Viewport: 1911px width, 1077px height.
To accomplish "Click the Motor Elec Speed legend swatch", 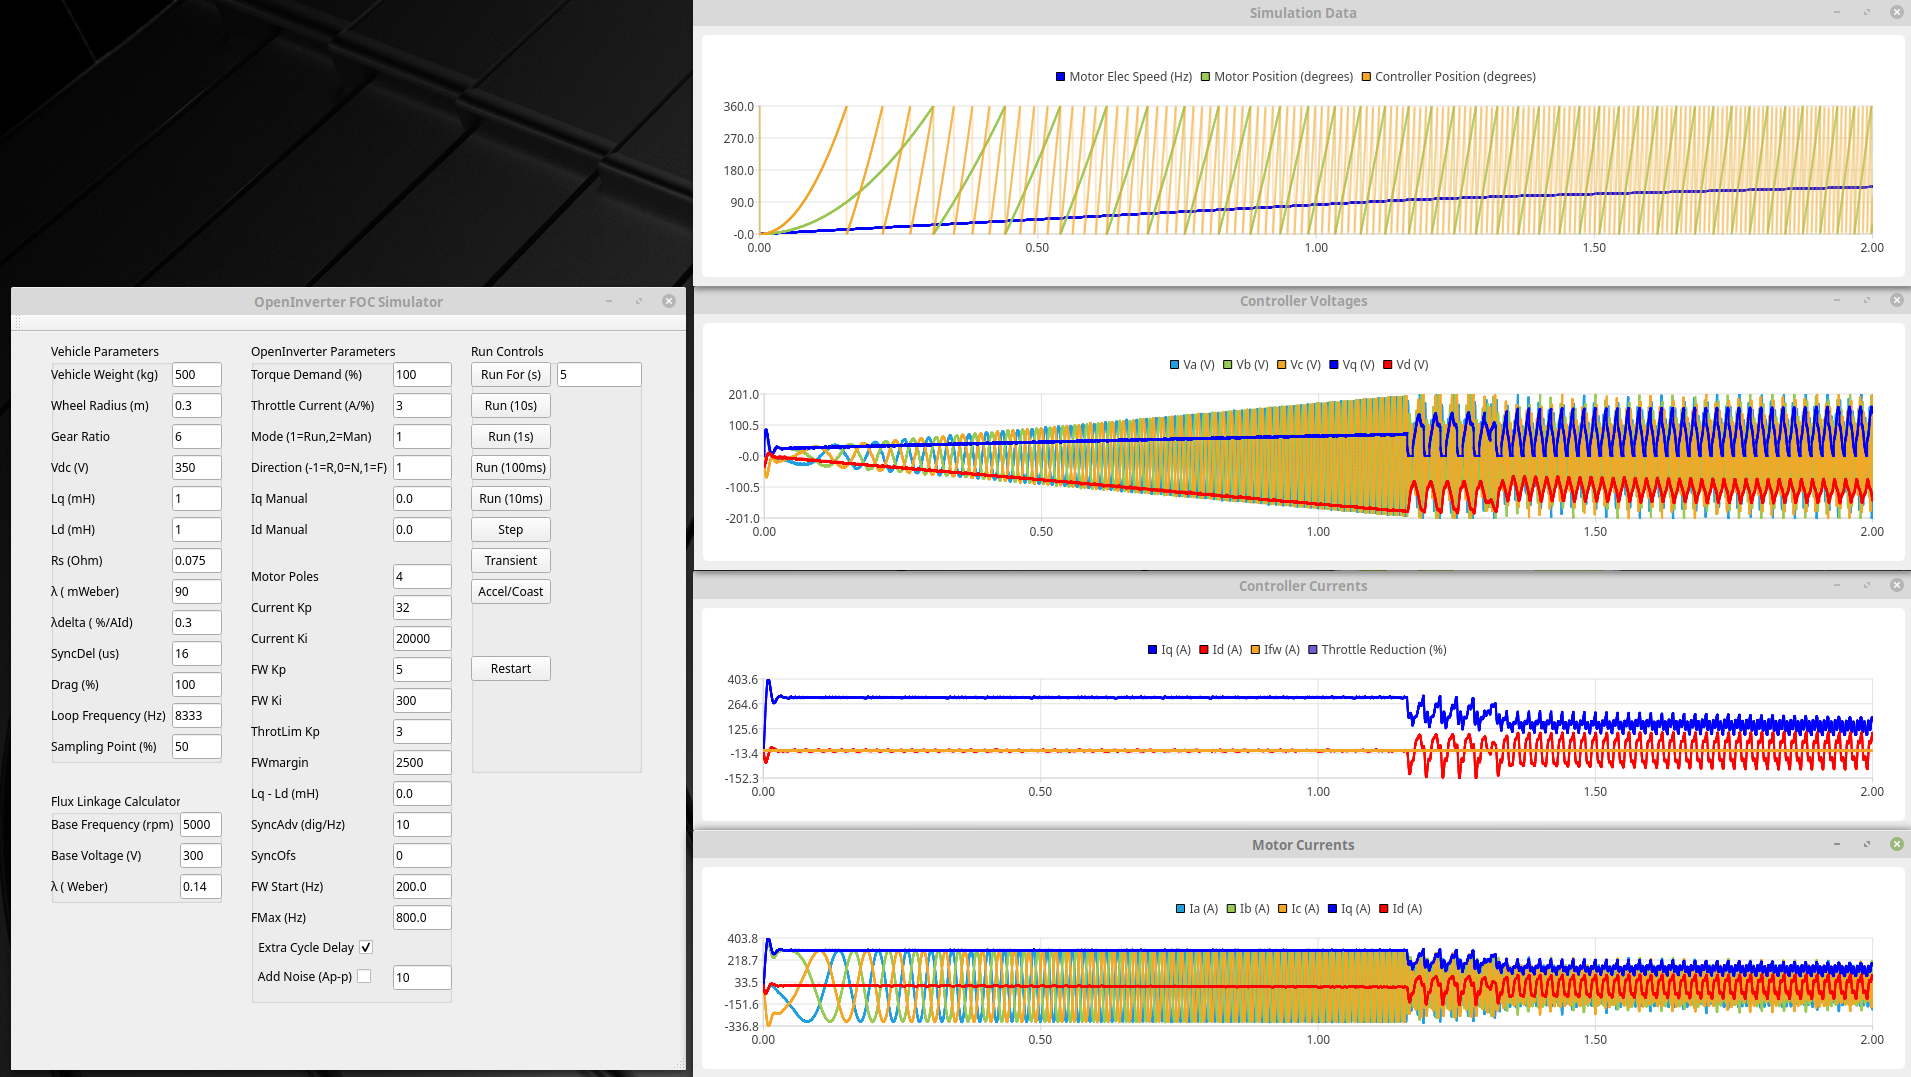I will pyautogui.click(x=1060, y=77).
